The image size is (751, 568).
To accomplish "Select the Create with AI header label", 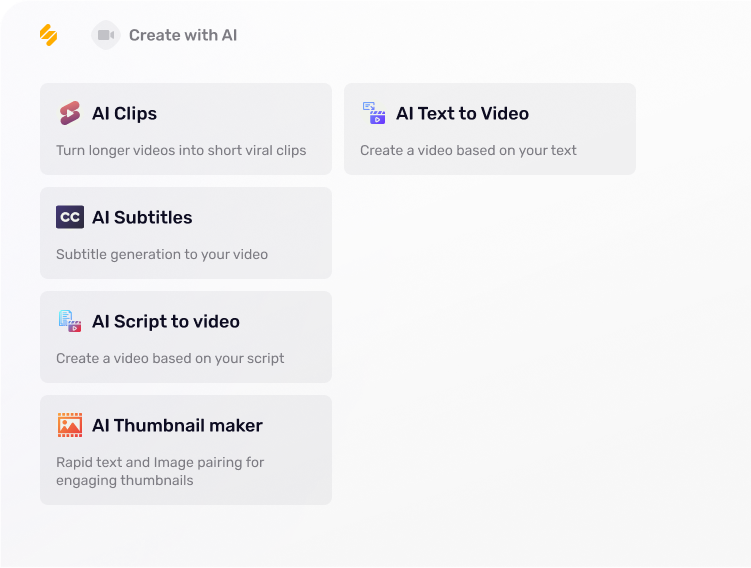I will [x=183, y=35].
